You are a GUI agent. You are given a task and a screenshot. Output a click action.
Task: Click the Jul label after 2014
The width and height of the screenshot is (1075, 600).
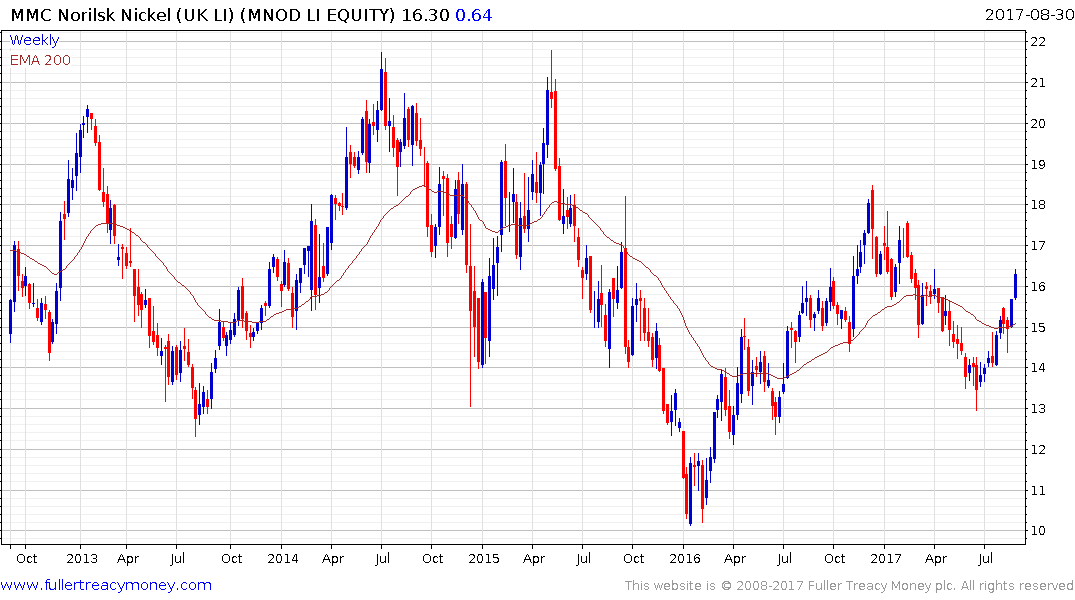click(x=383, y=558)
